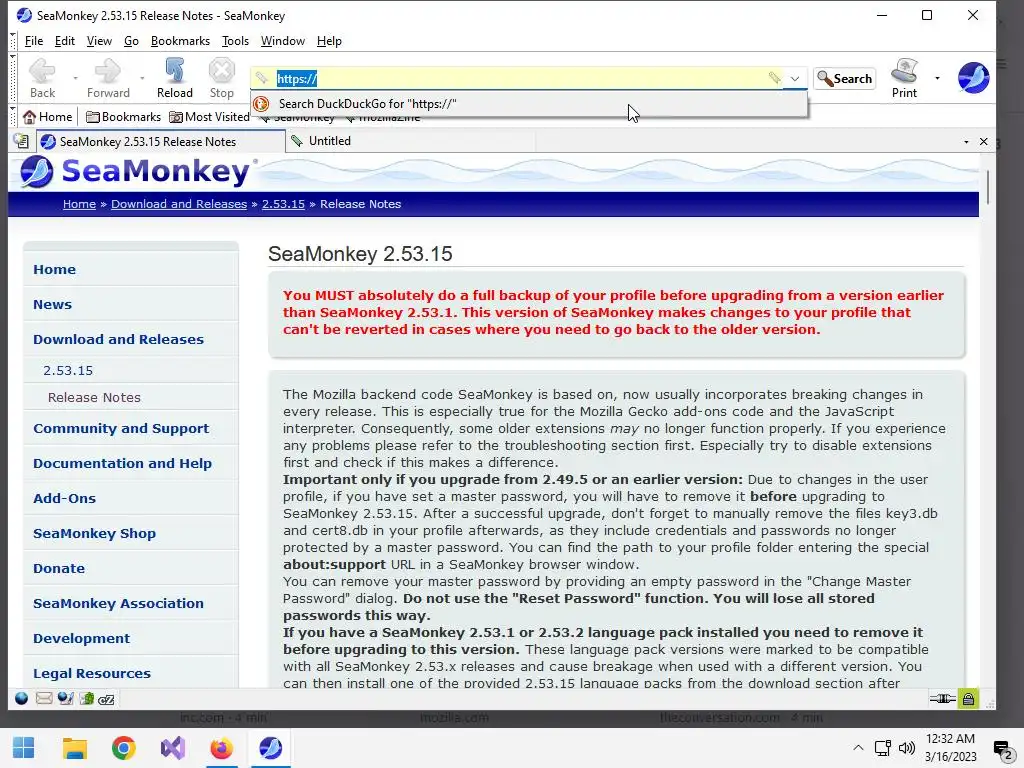
Task: Click the DuckDuckGo icon in autocomplete suggestion
Action: [261, 104]
